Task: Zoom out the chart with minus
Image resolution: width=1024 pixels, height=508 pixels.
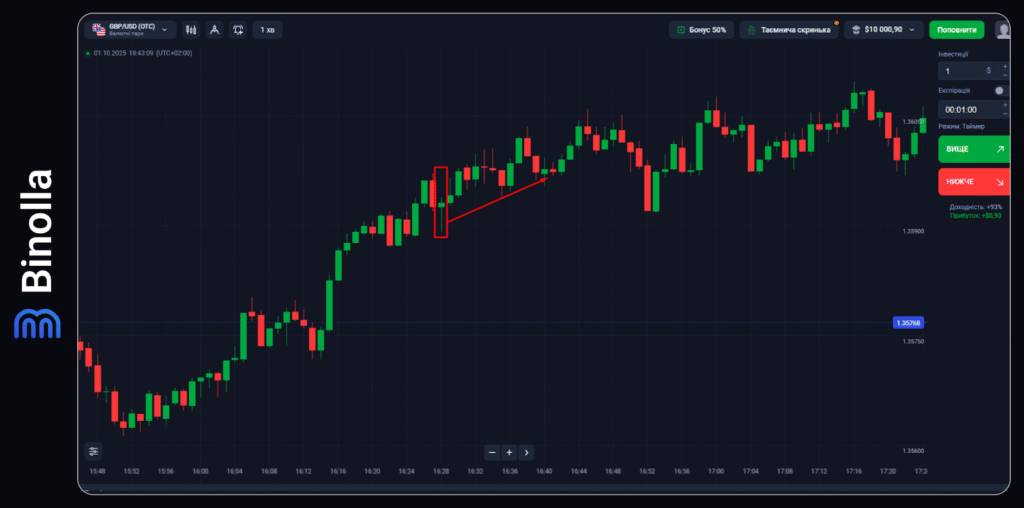Action: (x=491, y=452)
